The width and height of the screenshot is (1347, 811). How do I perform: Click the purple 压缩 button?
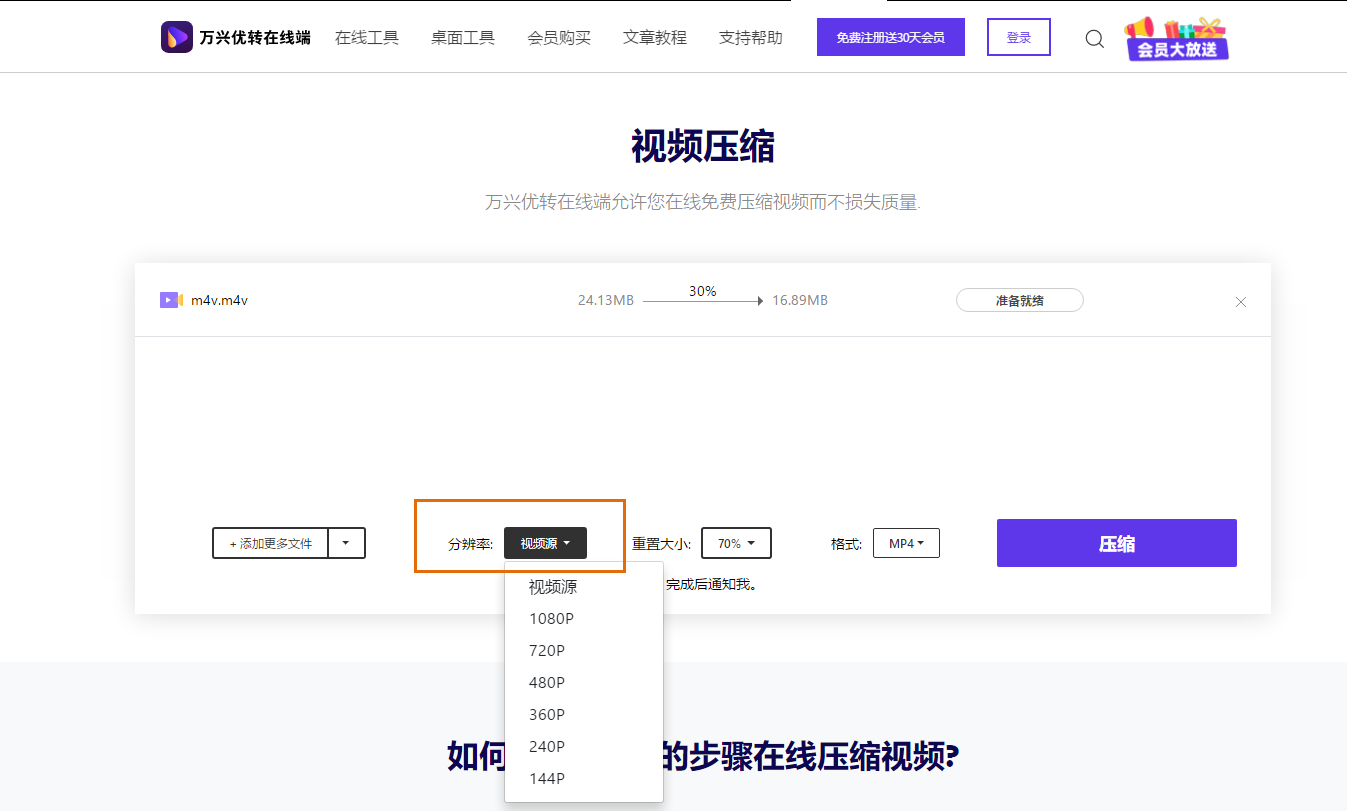pyautogui.click(x=1116, y=543)
